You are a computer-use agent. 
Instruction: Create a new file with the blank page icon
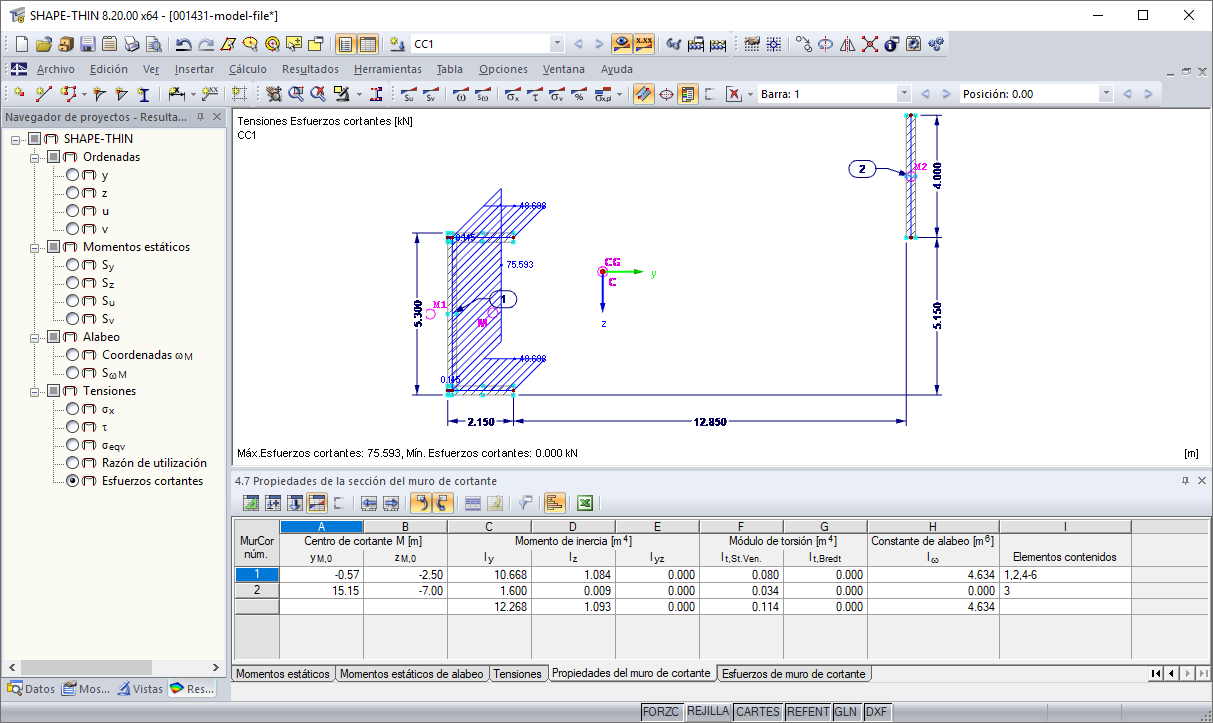point(21,44)
